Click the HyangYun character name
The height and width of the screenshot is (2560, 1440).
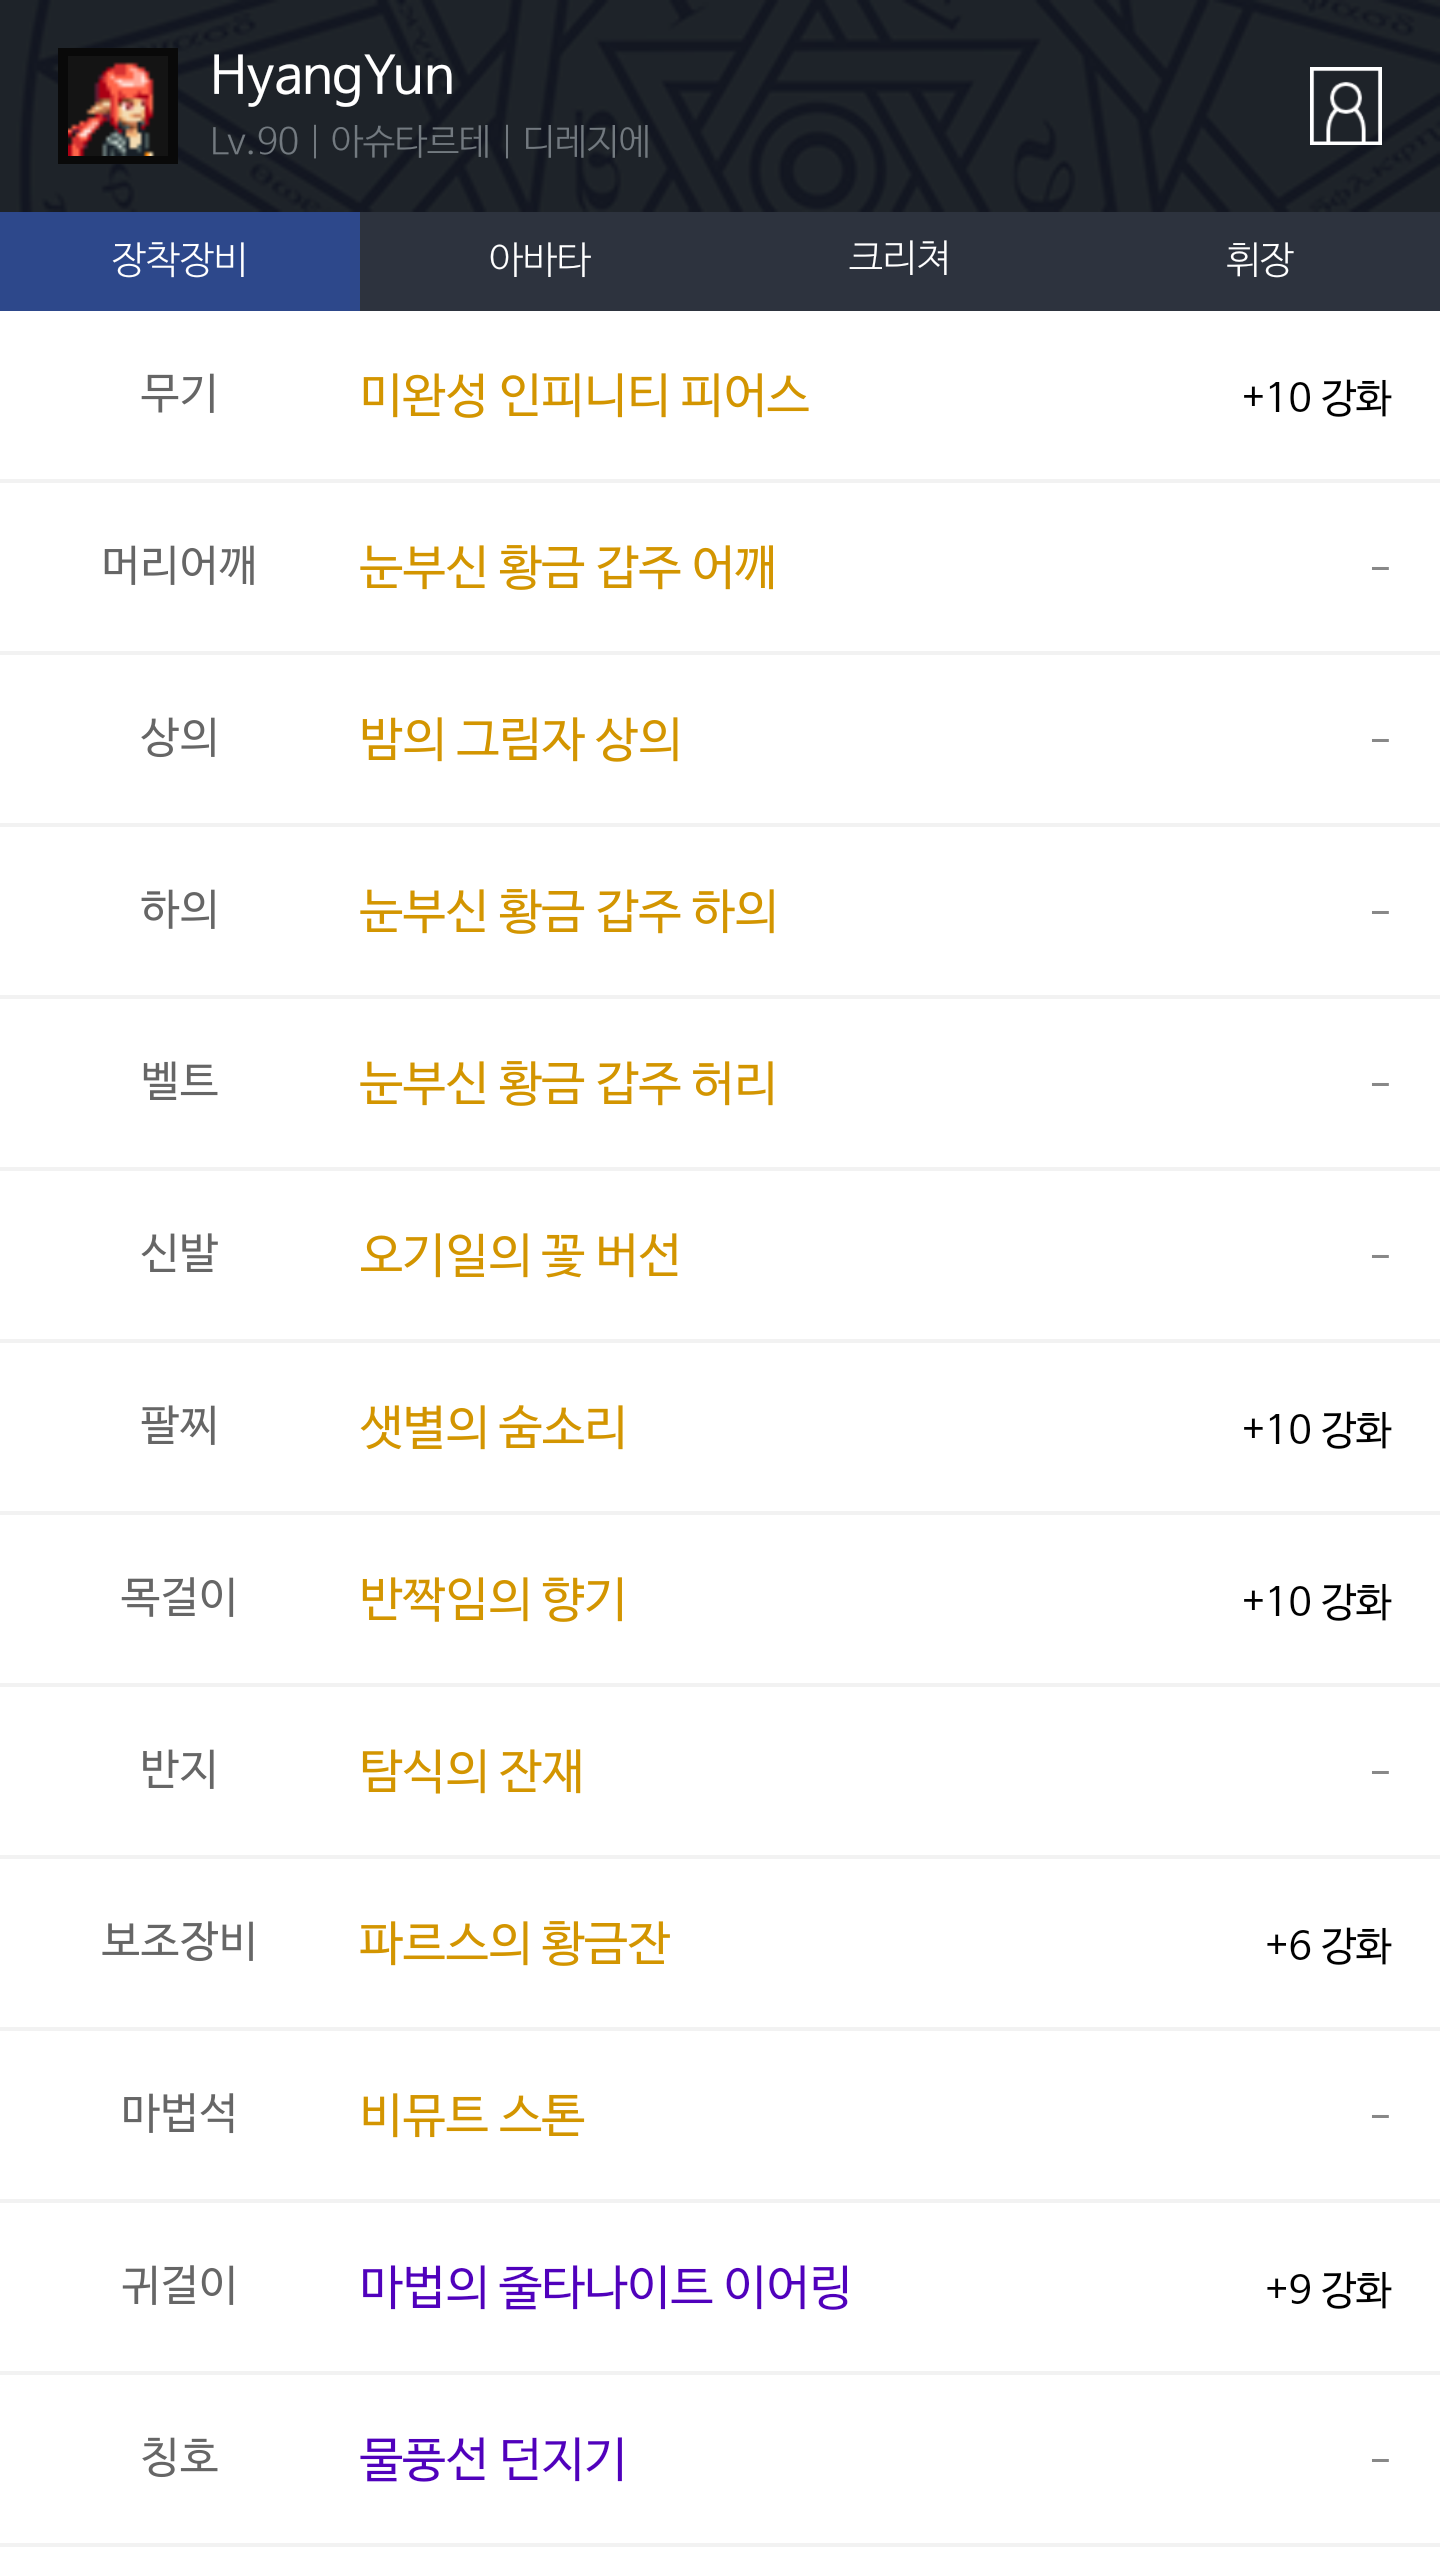tap(332, 77)
